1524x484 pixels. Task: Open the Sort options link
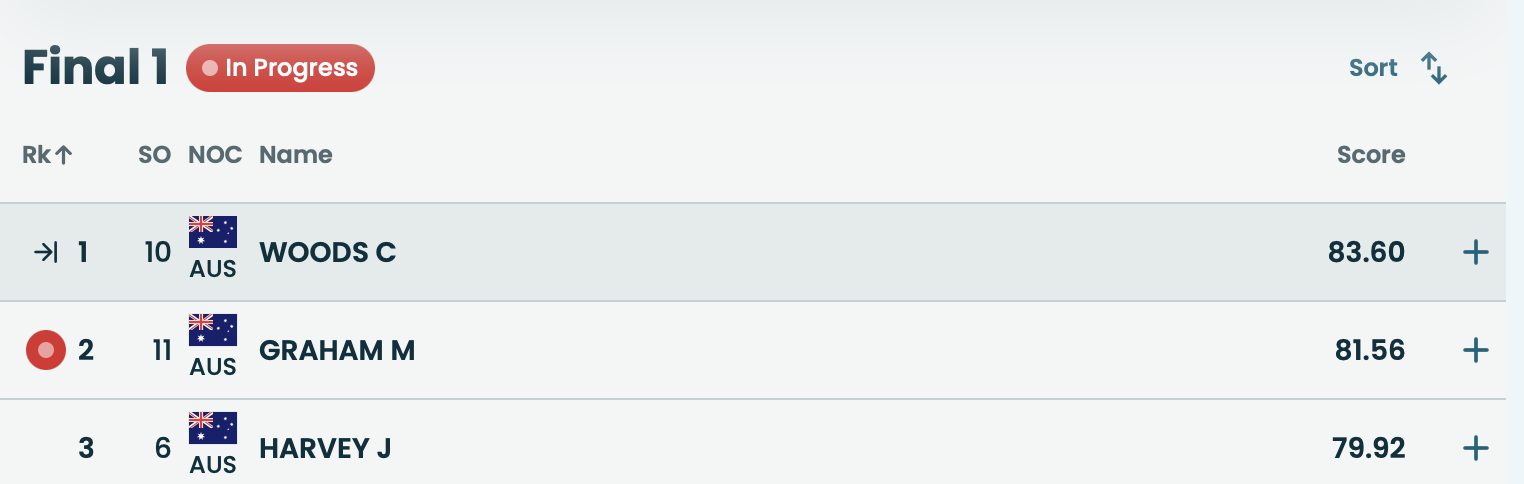click(1373, 68)
